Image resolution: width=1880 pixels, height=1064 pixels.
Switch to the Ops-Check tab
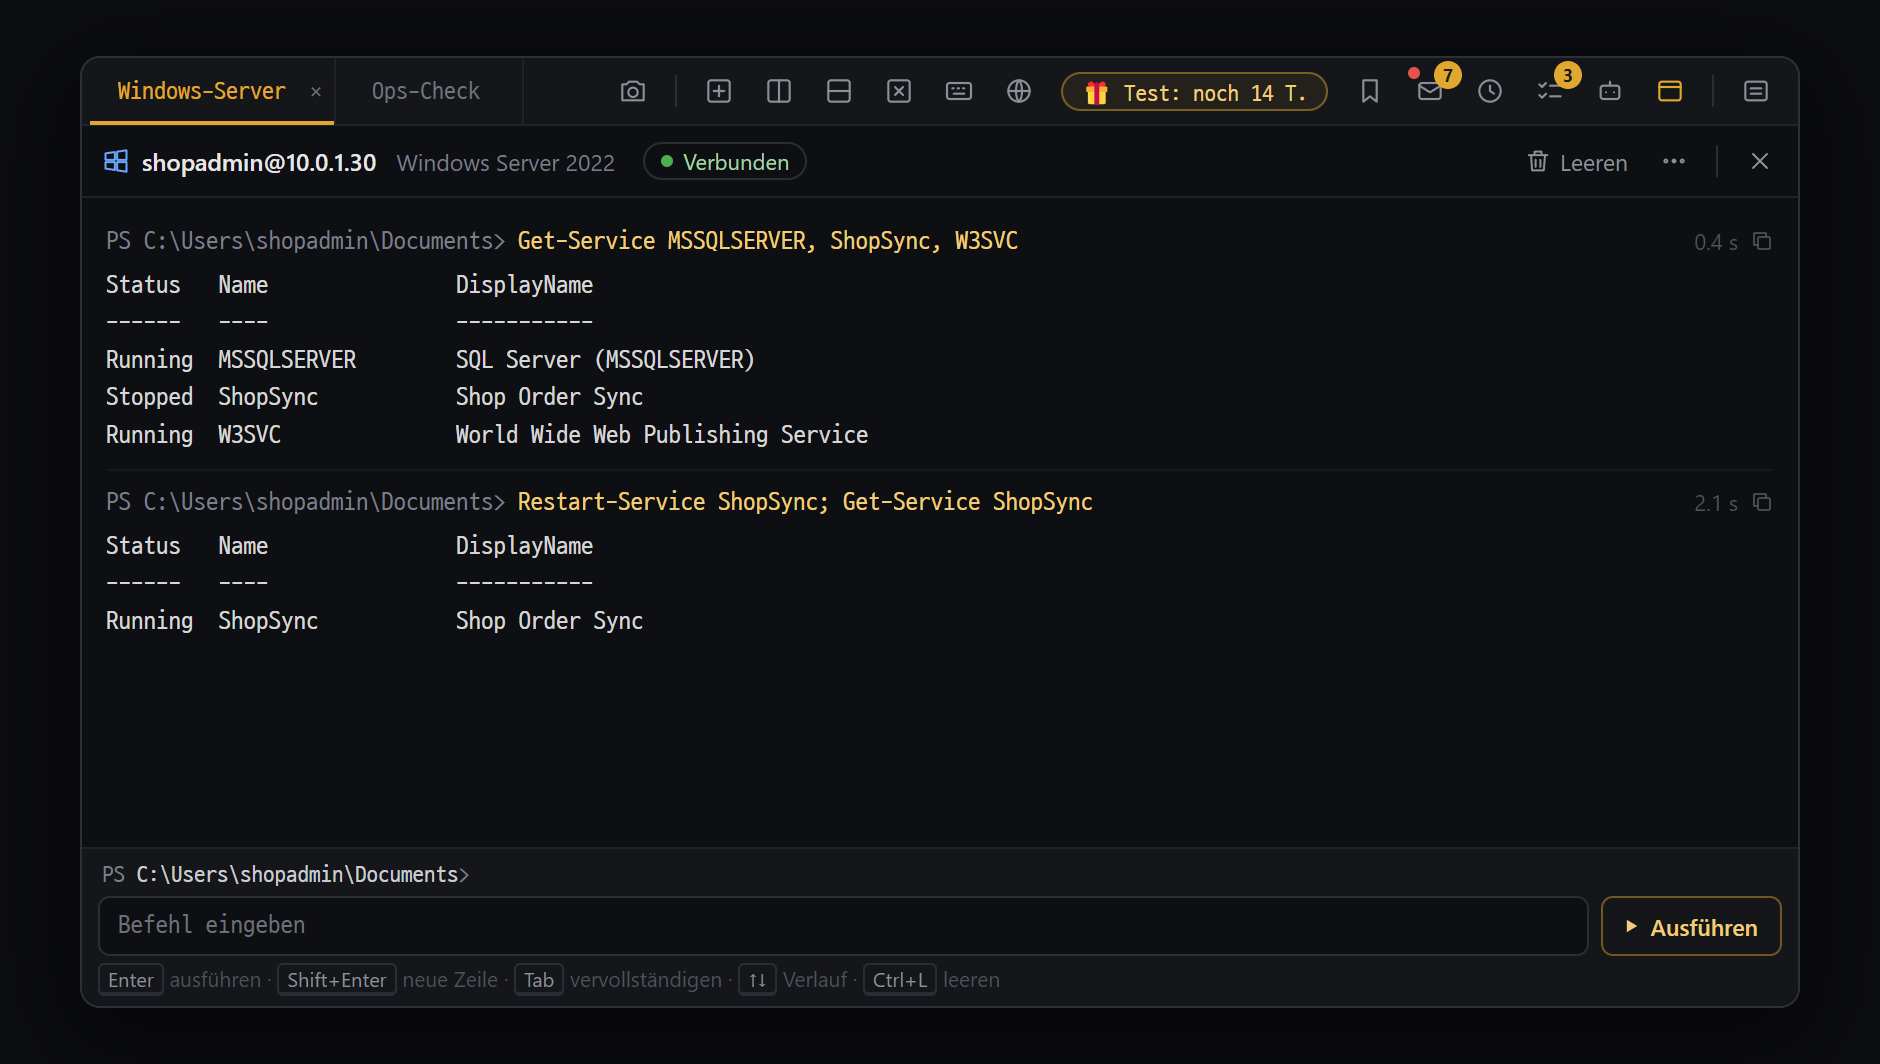[426, 91]
